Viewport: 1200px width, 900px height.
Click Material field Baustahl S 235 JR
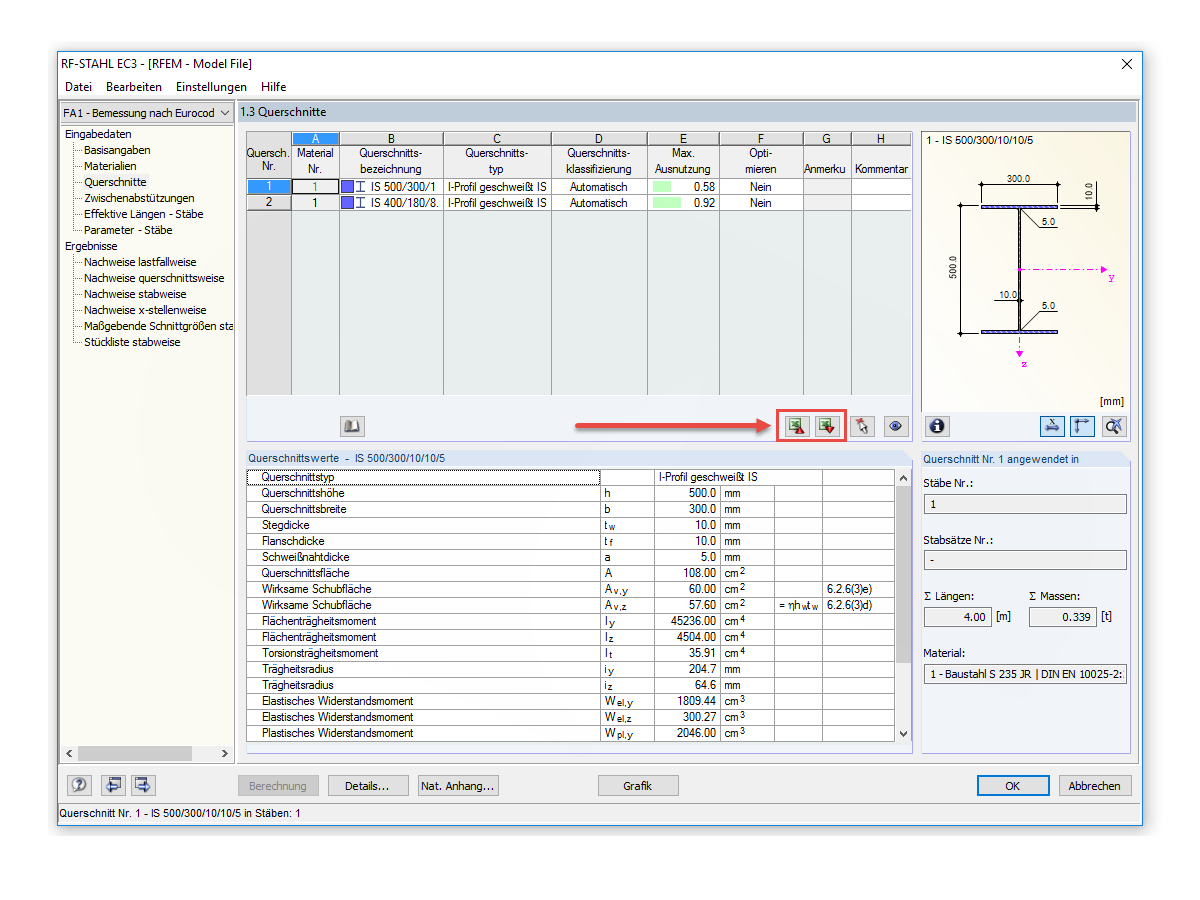point(1025,674)
